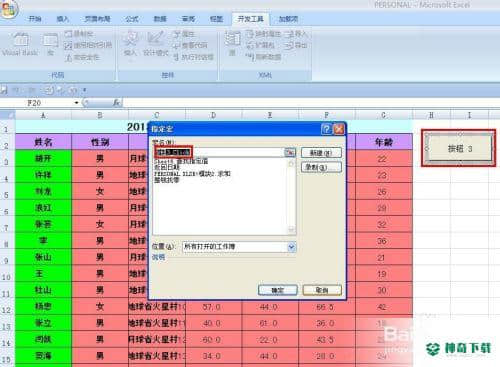Screen dimensions: 500x367
Task: Select the 开发工具 (Developer) tab
Action: pyautogui.click(x=250, y=19)
